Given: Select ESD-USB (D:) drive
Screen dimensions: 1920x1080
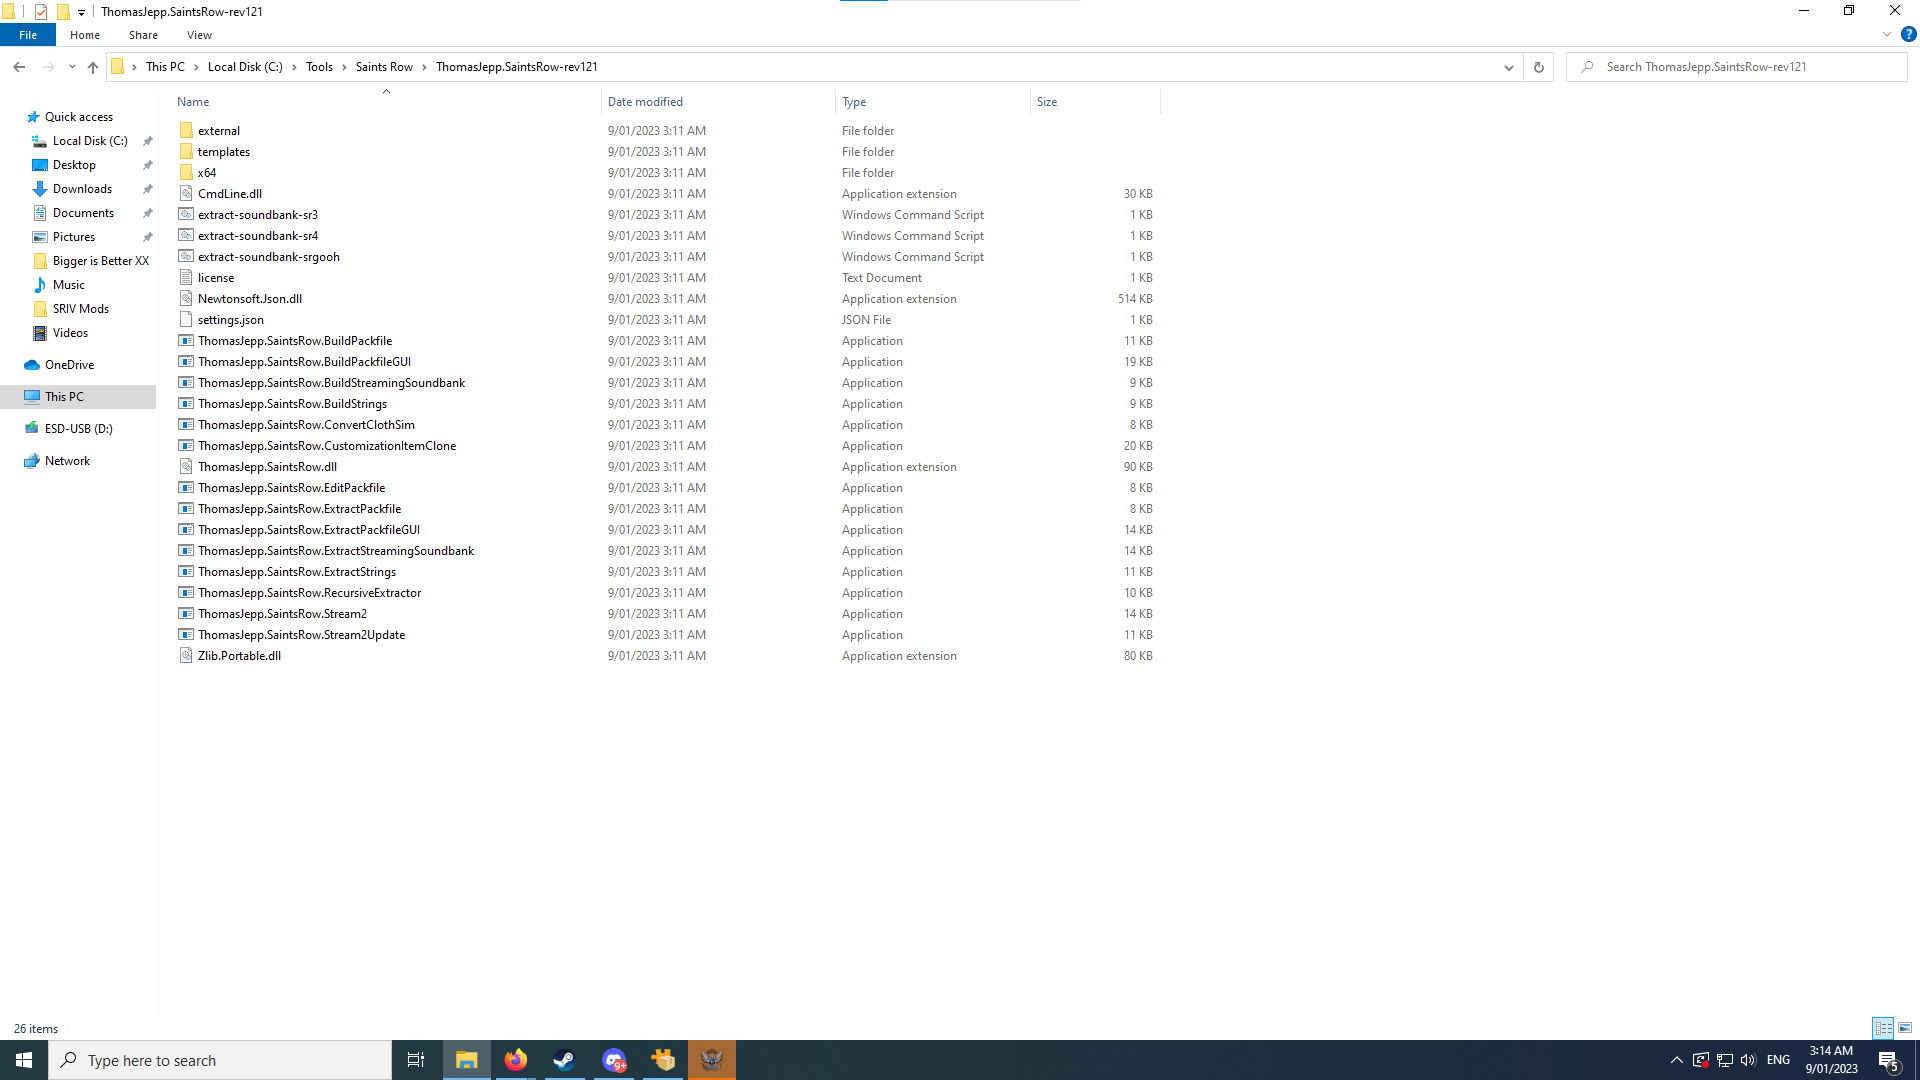Looking at the screenshot, I should pyautogui.click(x=78, y=429).
